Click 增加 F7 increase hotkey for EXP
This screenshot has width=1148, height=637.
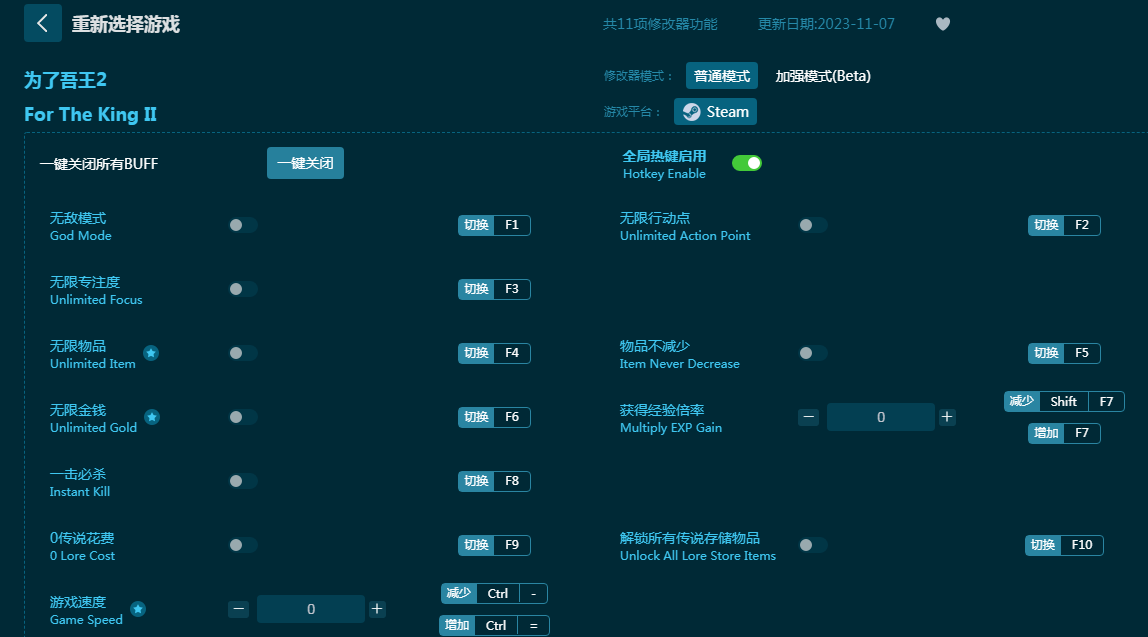pyautogui.click(x=1064, y=433)
